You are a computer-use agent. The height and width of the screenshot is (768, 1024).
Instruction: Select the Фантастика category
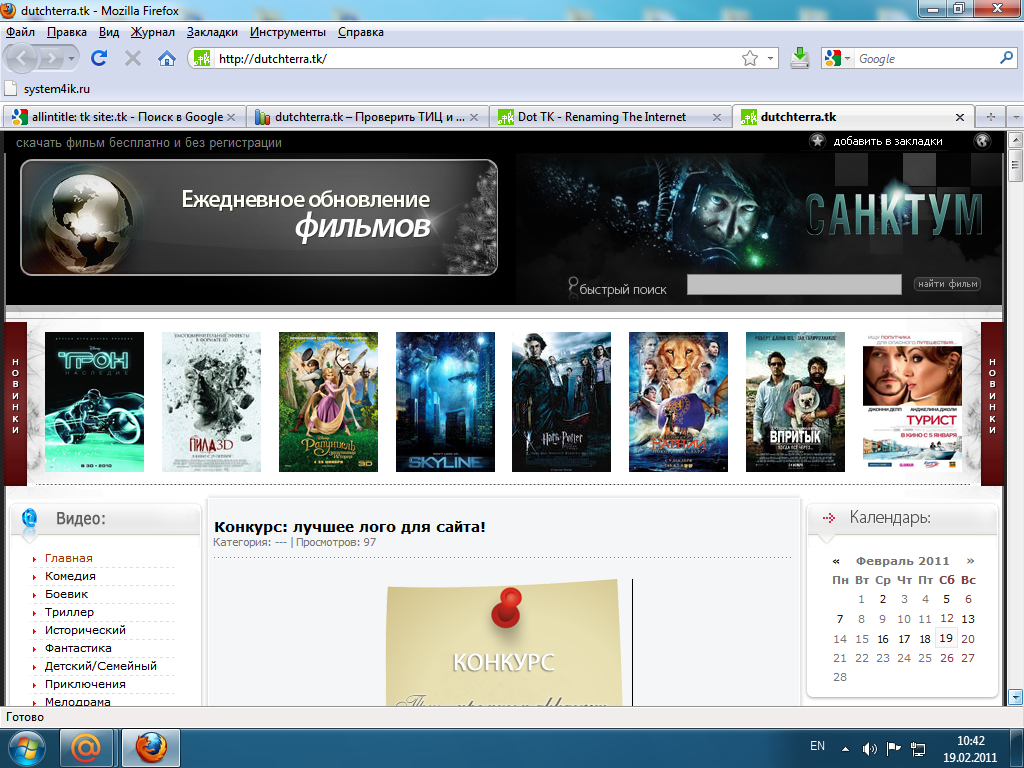(x=78, y=648)
